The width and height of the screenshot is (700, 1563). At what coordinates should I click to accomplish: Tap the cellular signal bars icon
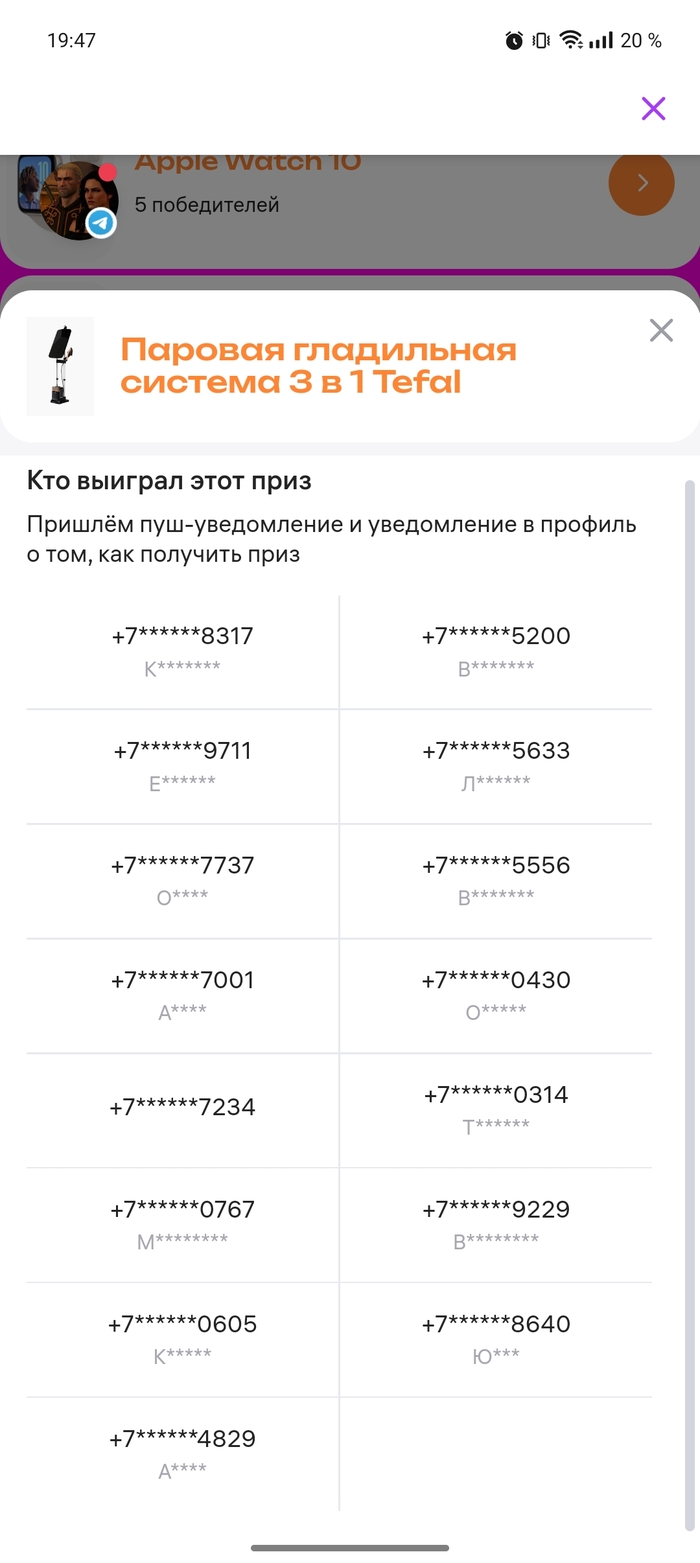tap(600, 41)
